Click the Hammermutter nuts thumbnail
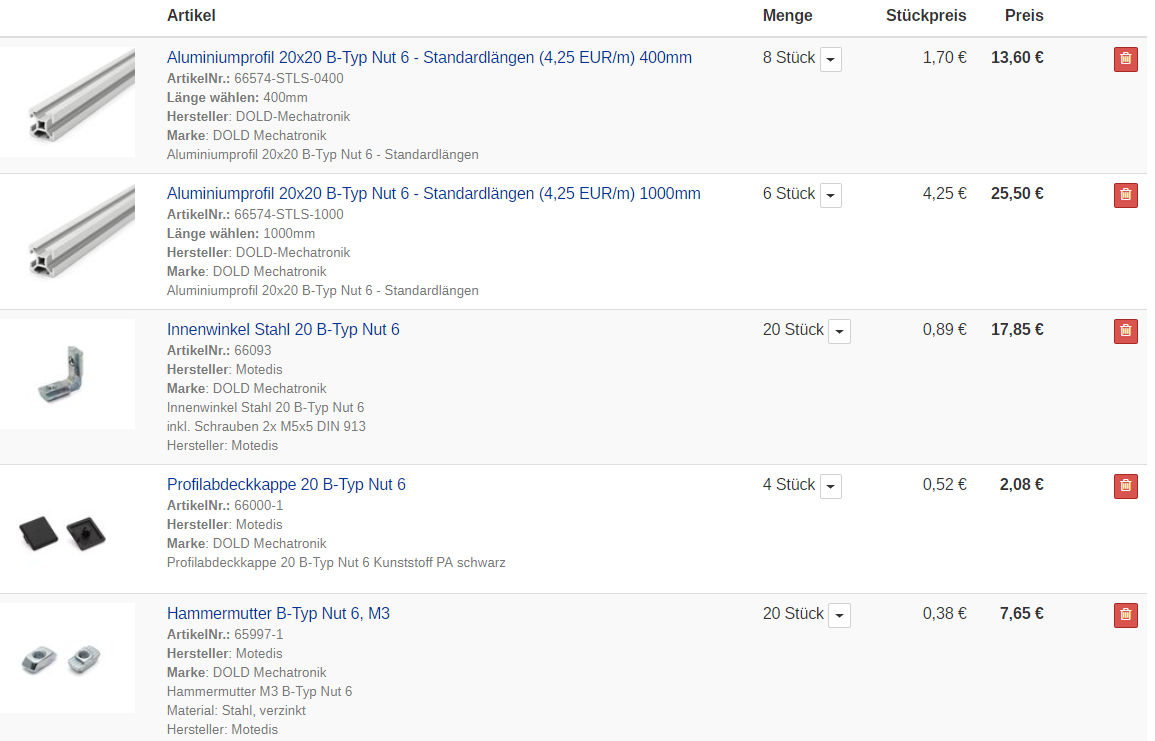1155x741 pixels. pyautogui.click(x=68, y=658)
